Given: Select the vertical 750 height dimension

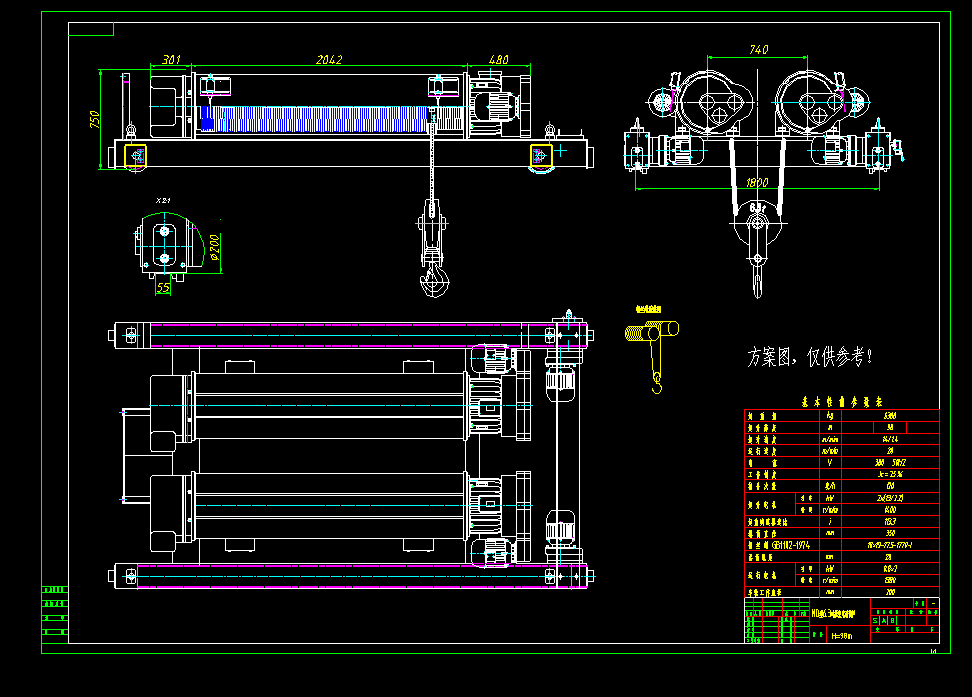Looking at the screenshot, I should (x=95, y=119).
